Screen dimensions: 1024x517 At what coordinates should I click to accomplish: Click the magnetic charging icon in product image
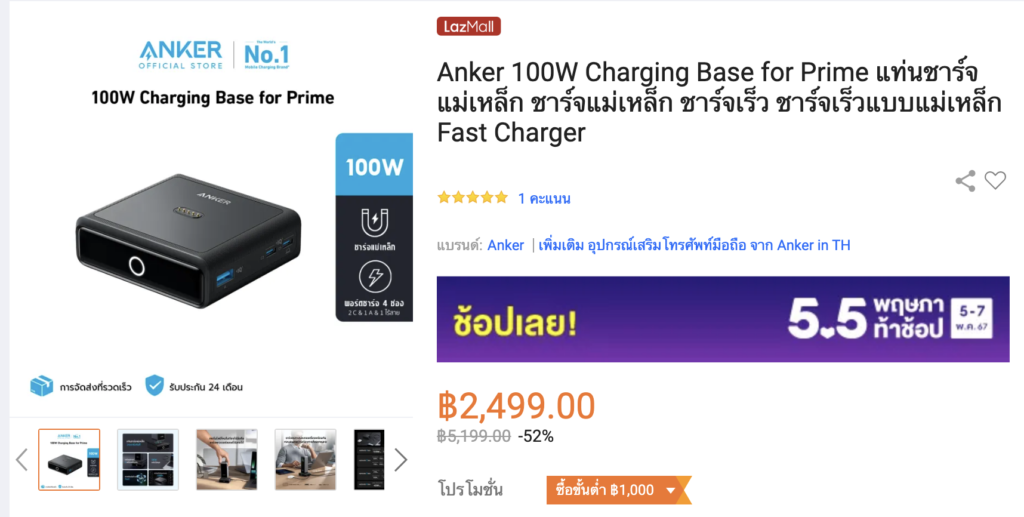tap(375, 223)
